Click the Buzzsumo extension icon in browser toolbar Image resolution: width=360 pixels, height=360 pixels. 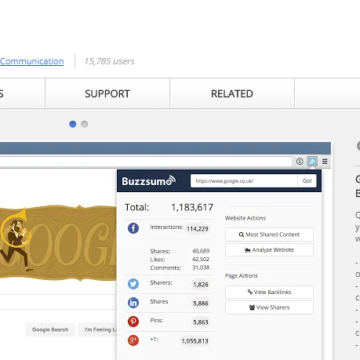point(312,162)
